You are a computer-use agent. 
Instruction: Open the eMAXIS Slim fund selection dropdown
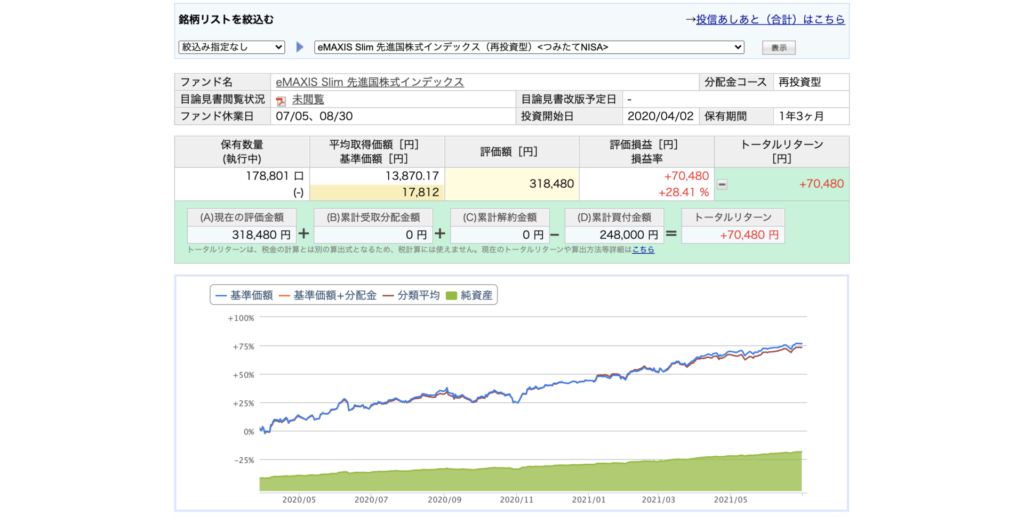[529, 47]
